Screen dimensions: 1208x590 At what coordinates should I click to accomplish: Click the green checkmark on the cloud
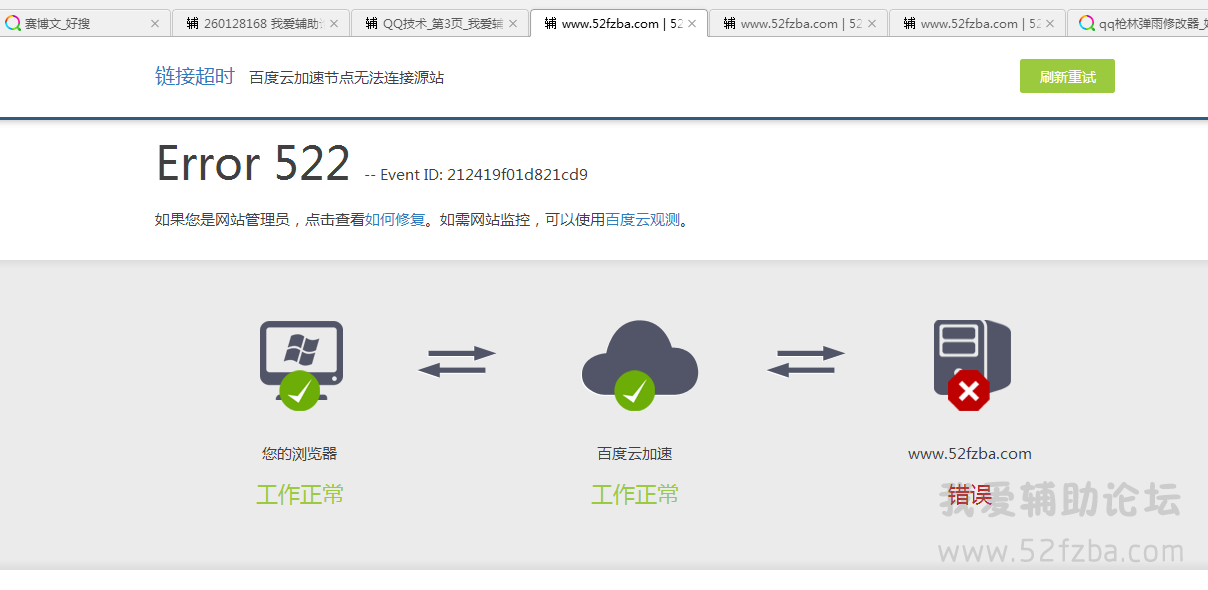(634, 390)
